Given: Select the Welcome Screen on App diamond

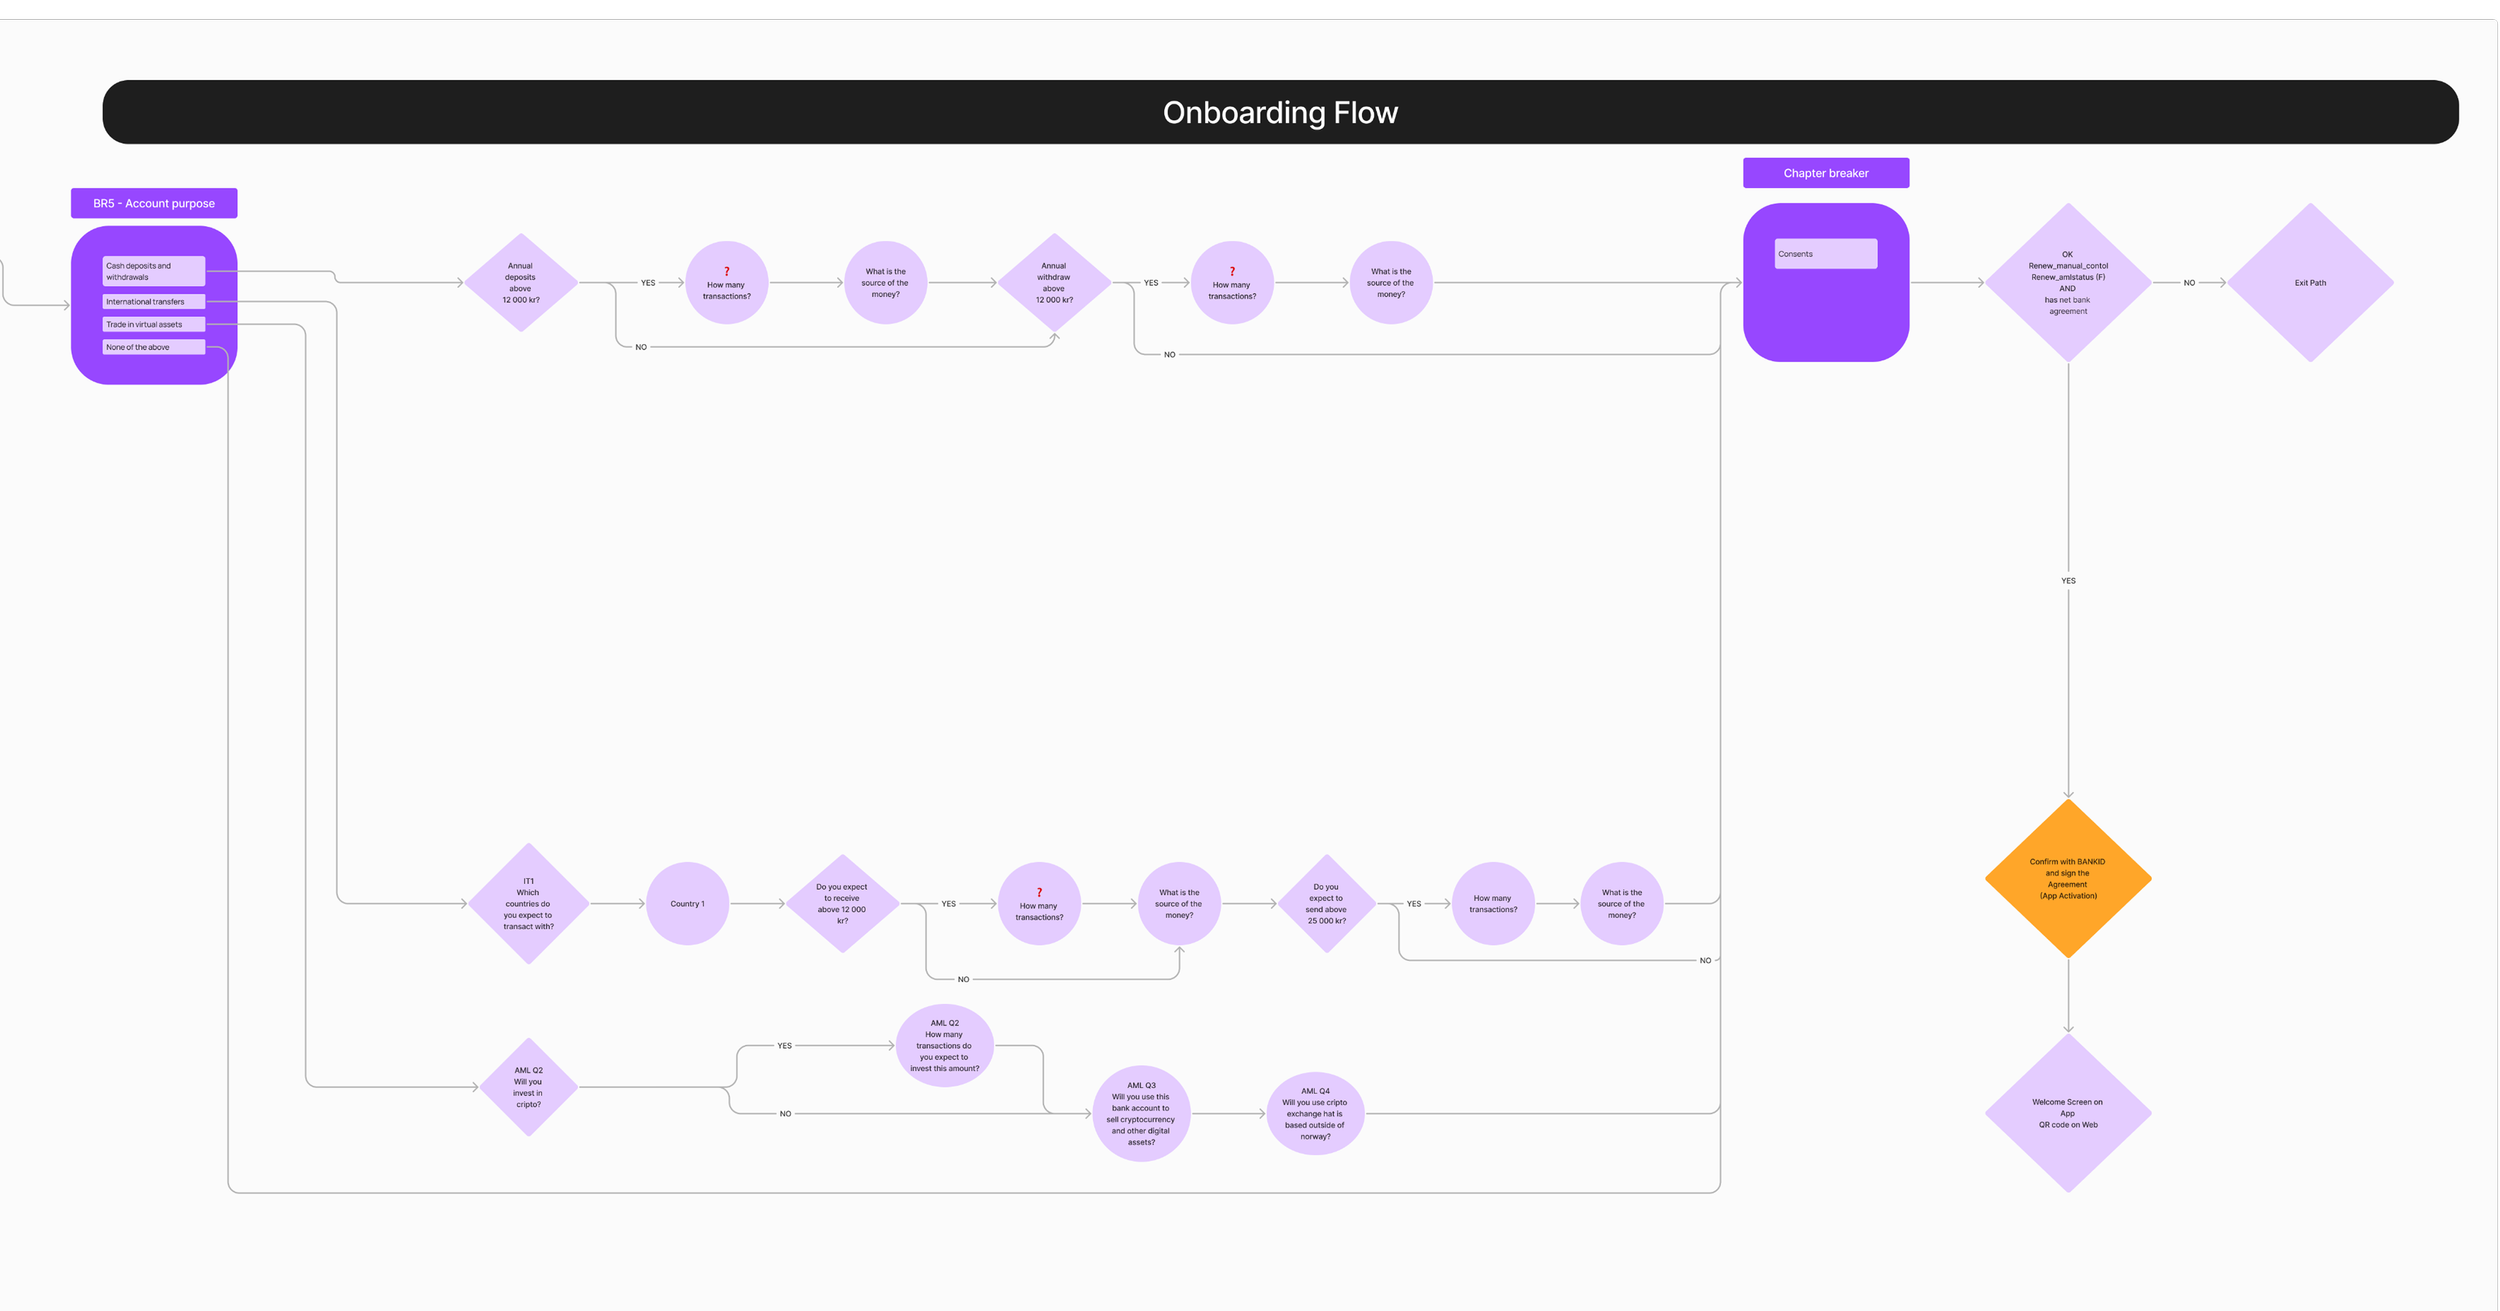Looking at the screenshot, I should (x=2068, y=1113).
